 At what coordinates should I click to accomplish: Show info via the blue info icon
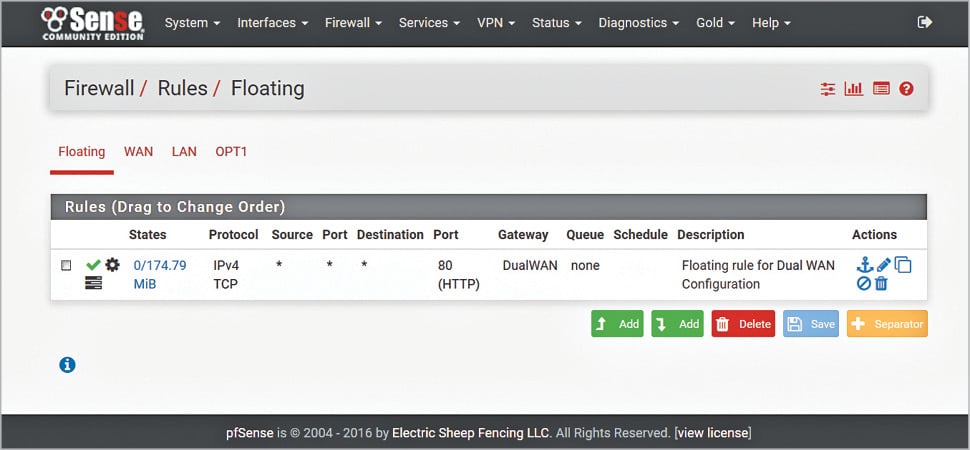[67, 365]
